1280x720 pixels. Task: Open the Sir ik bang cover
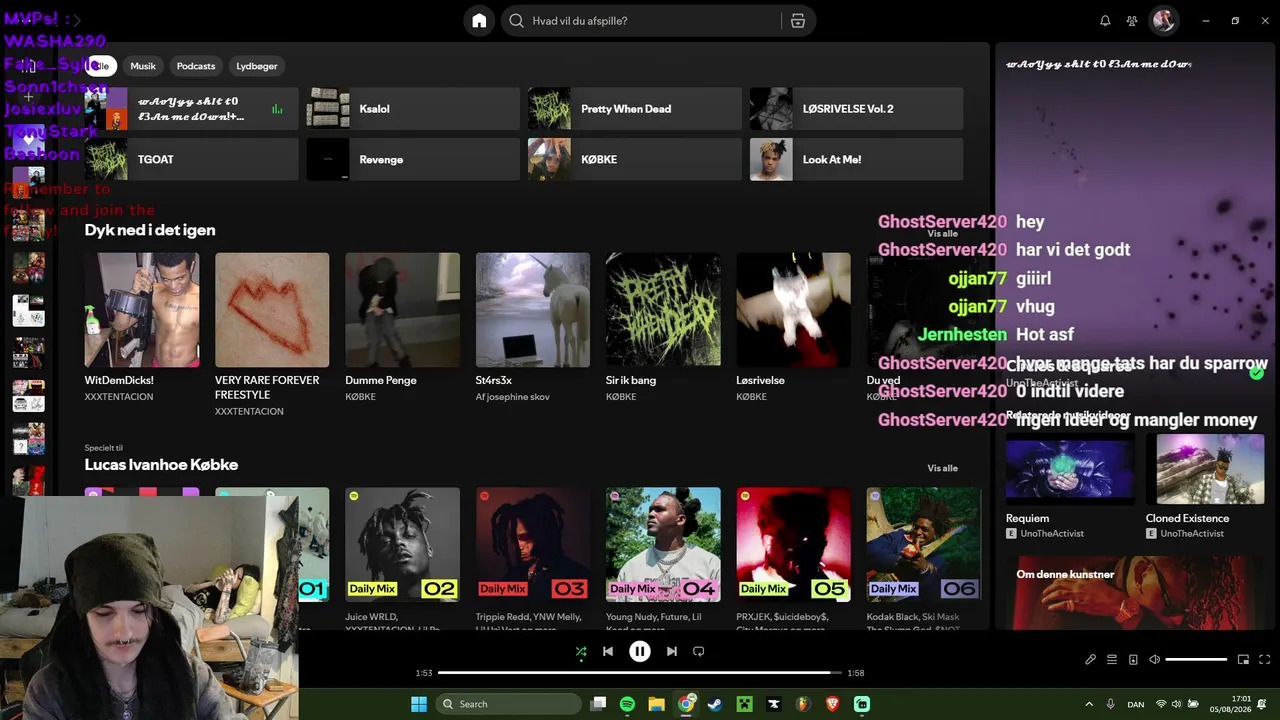(x=663, y=310)
